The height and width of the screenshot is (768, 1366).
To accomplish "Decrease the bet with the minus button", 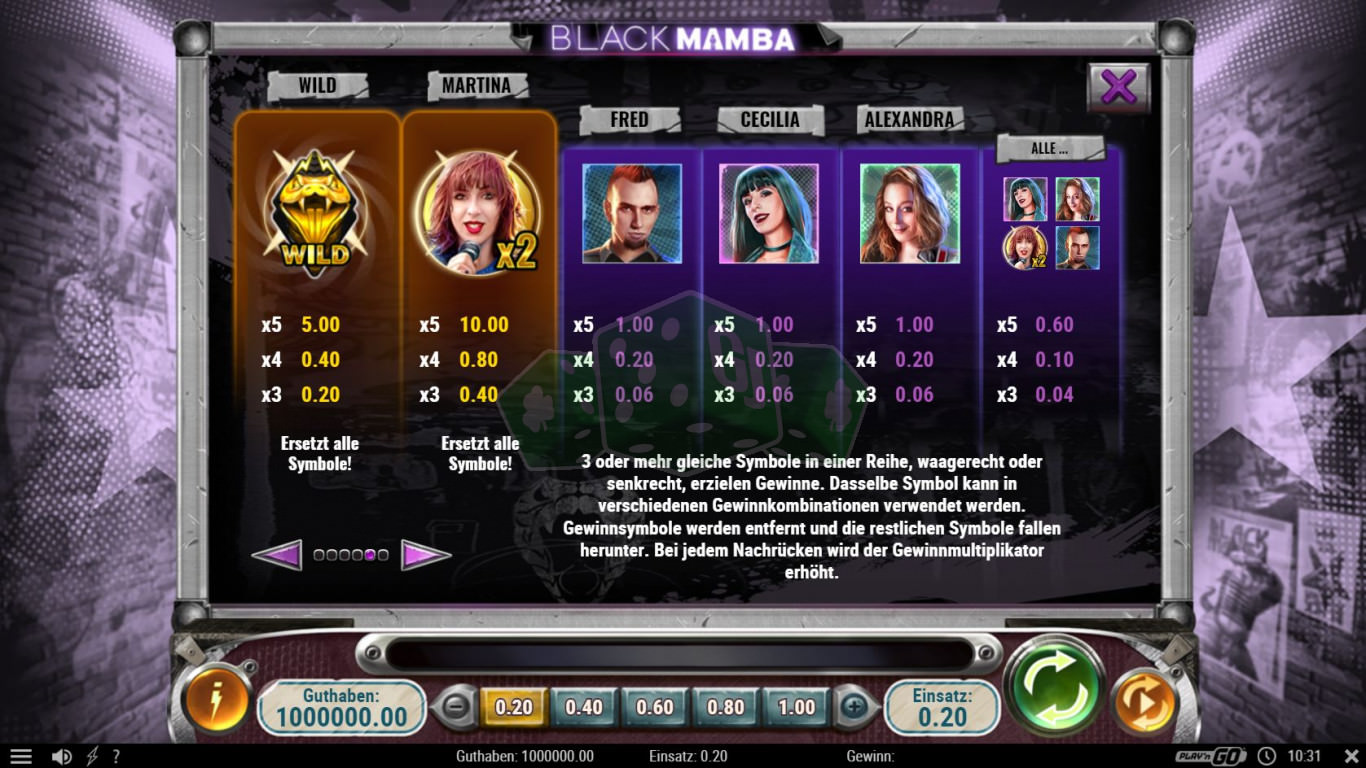I will (455, 707).
